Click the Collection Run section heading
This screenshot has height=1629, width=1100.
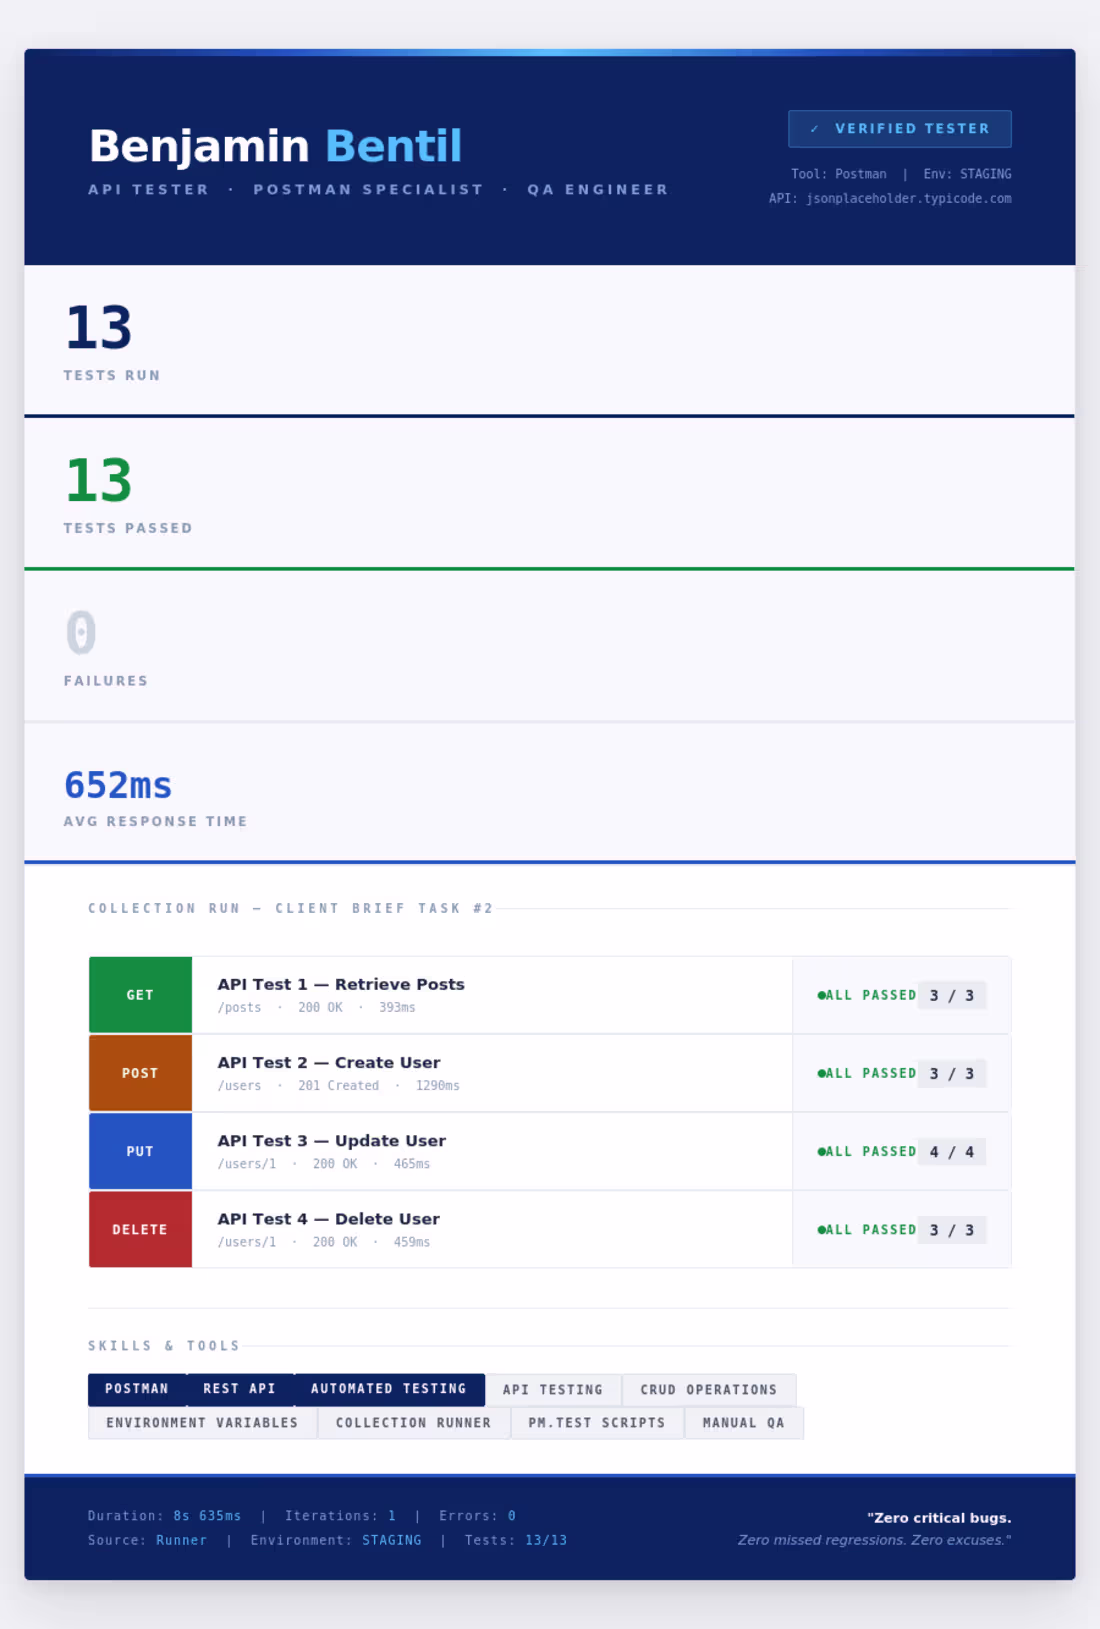pos(291,908)
